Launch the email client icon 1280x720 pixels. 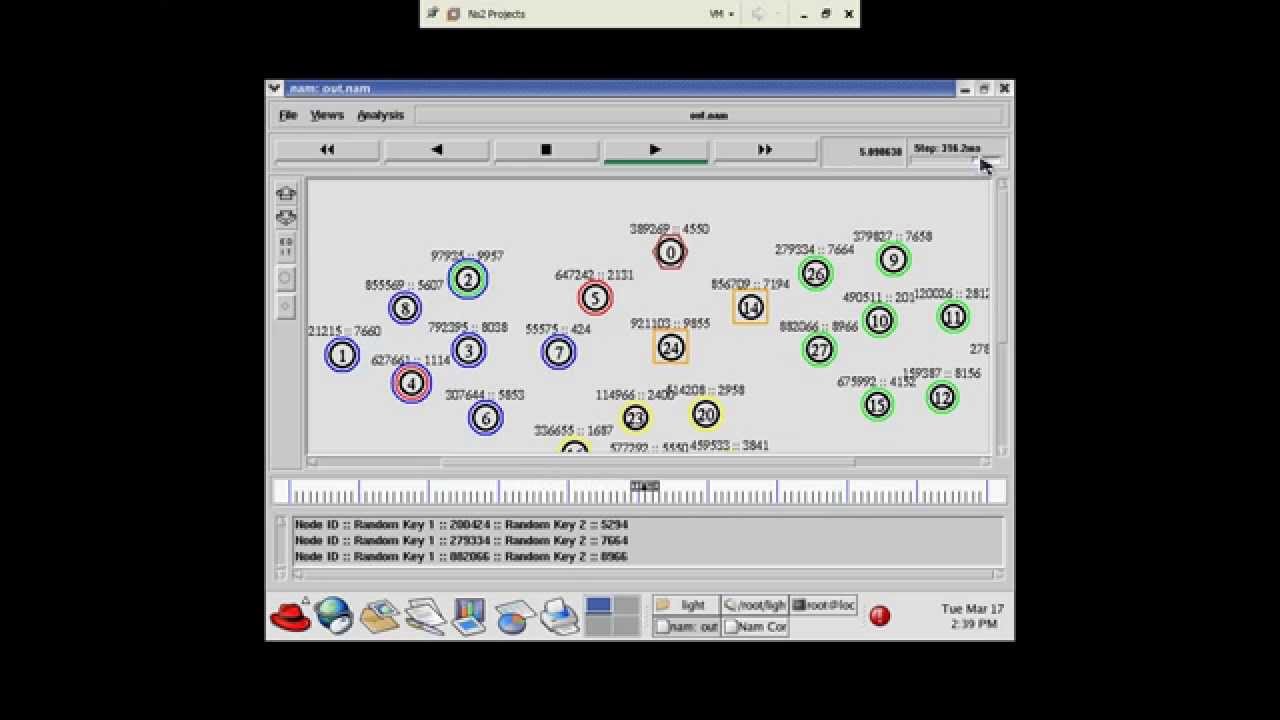(380, 616)
